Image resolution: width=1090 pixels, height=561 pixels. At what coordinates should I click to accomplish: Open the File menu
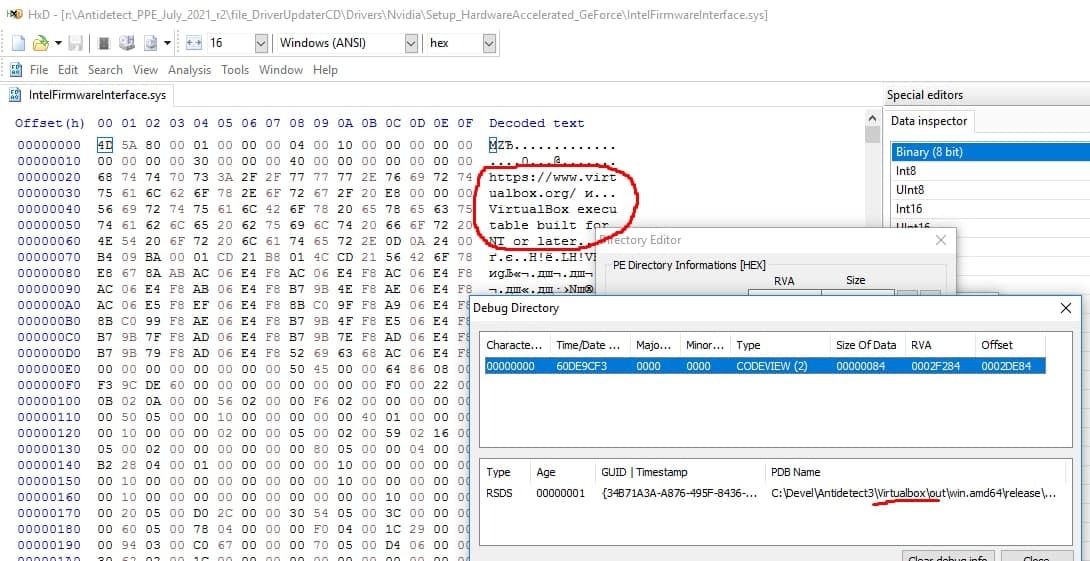[39, 70]
